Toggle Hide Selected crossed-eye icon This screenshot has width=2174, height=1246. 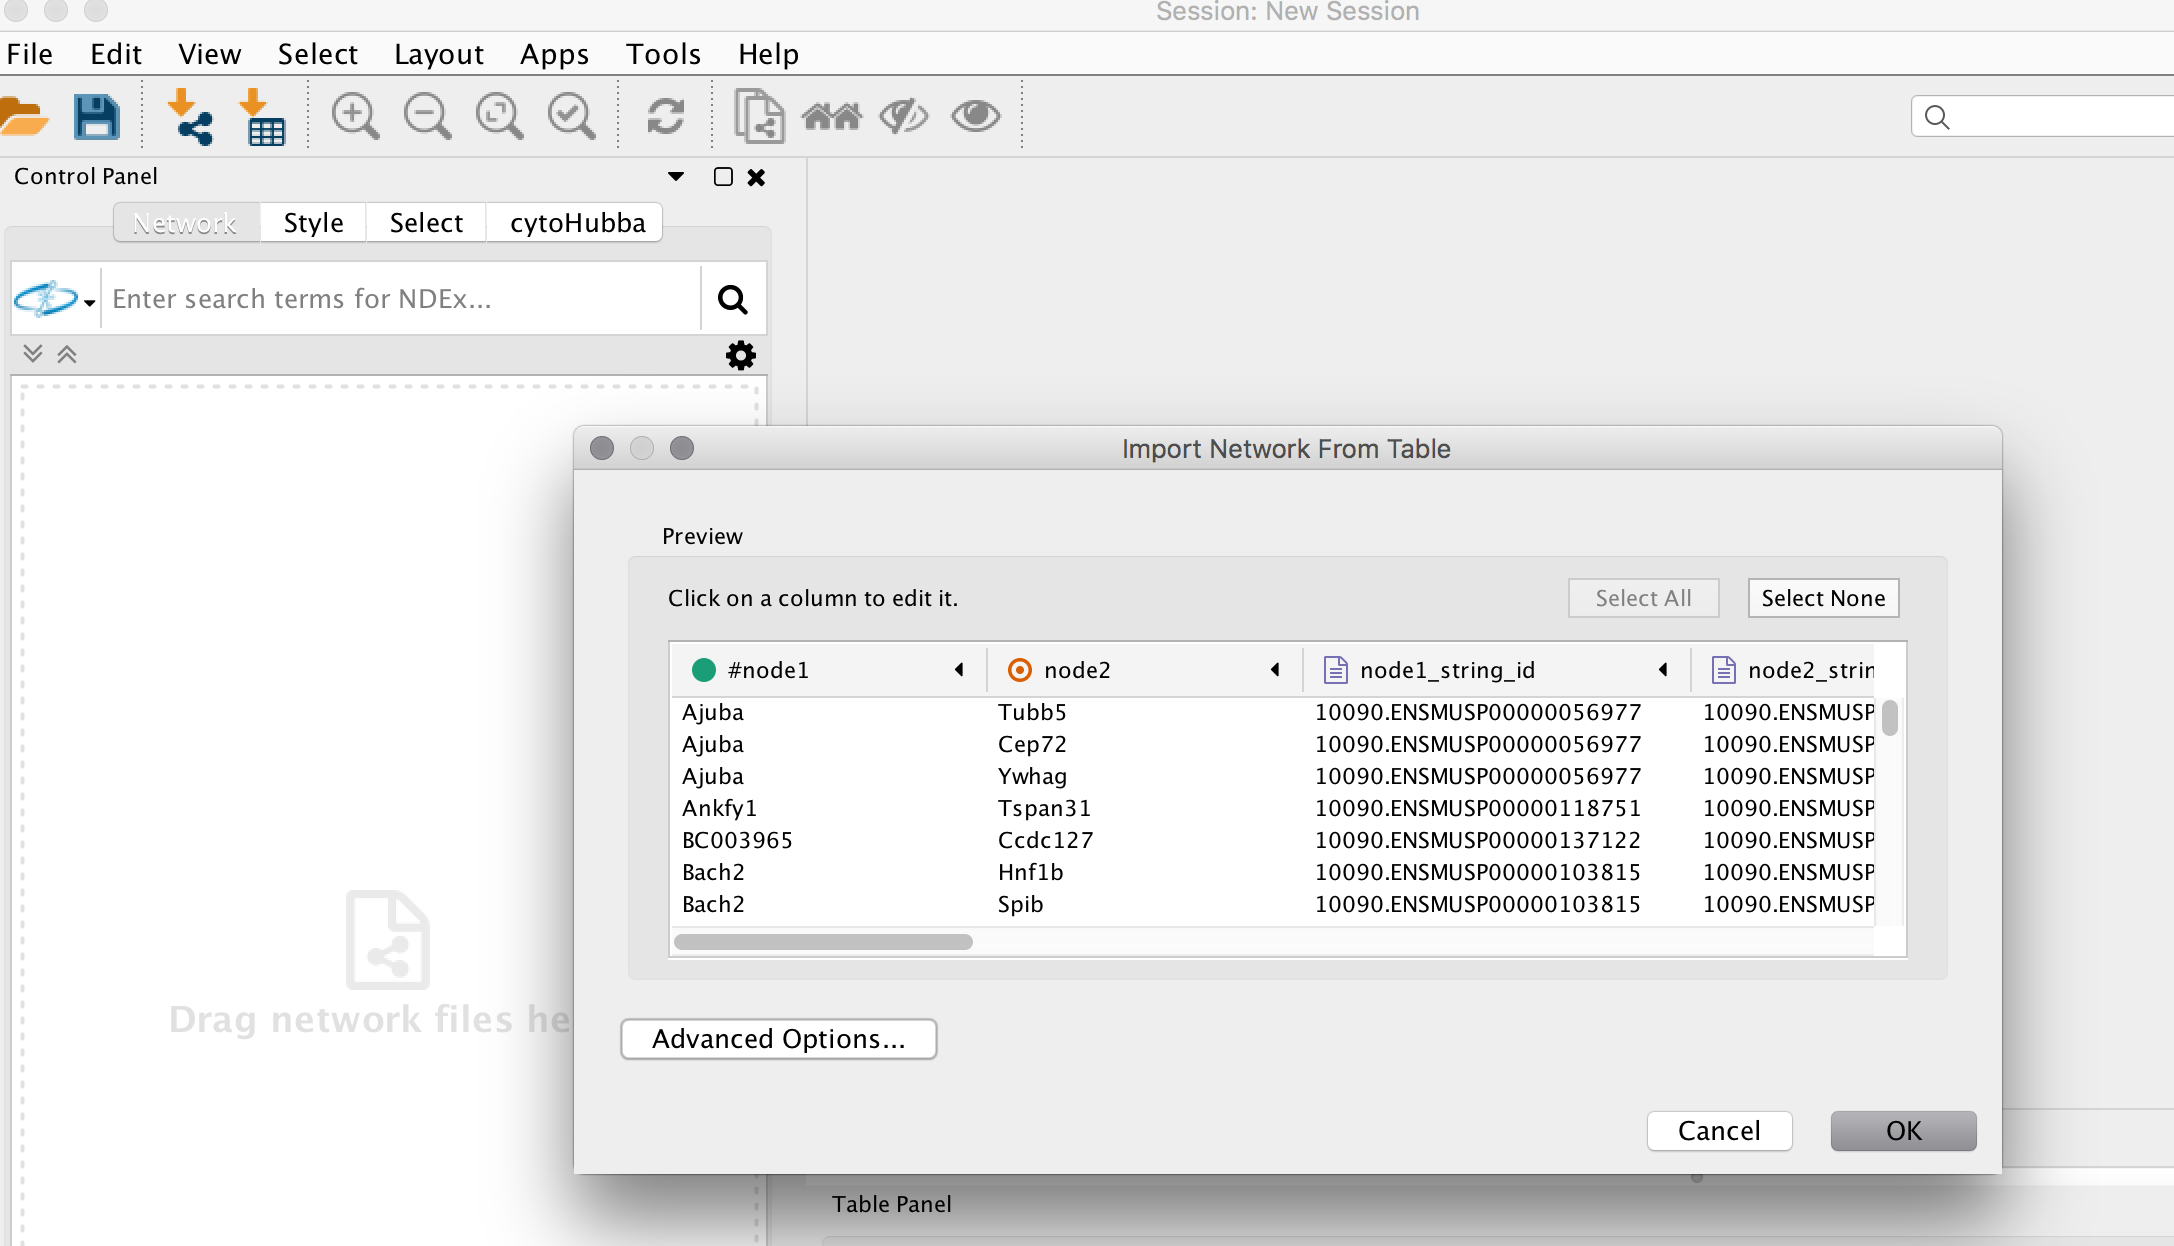pyautogui.click(x=903, y=117)
